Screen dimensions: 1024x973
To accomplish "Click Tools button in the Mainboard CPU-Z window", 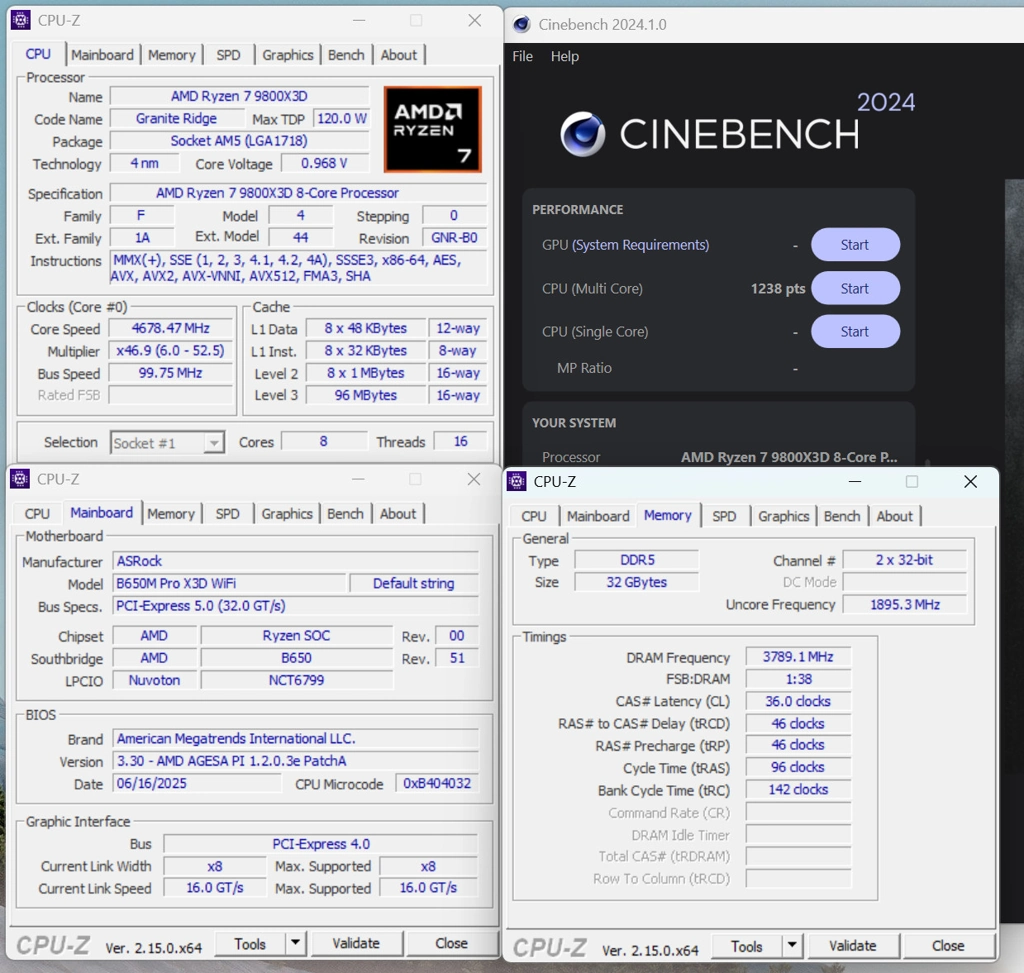I will coord(250,944).
